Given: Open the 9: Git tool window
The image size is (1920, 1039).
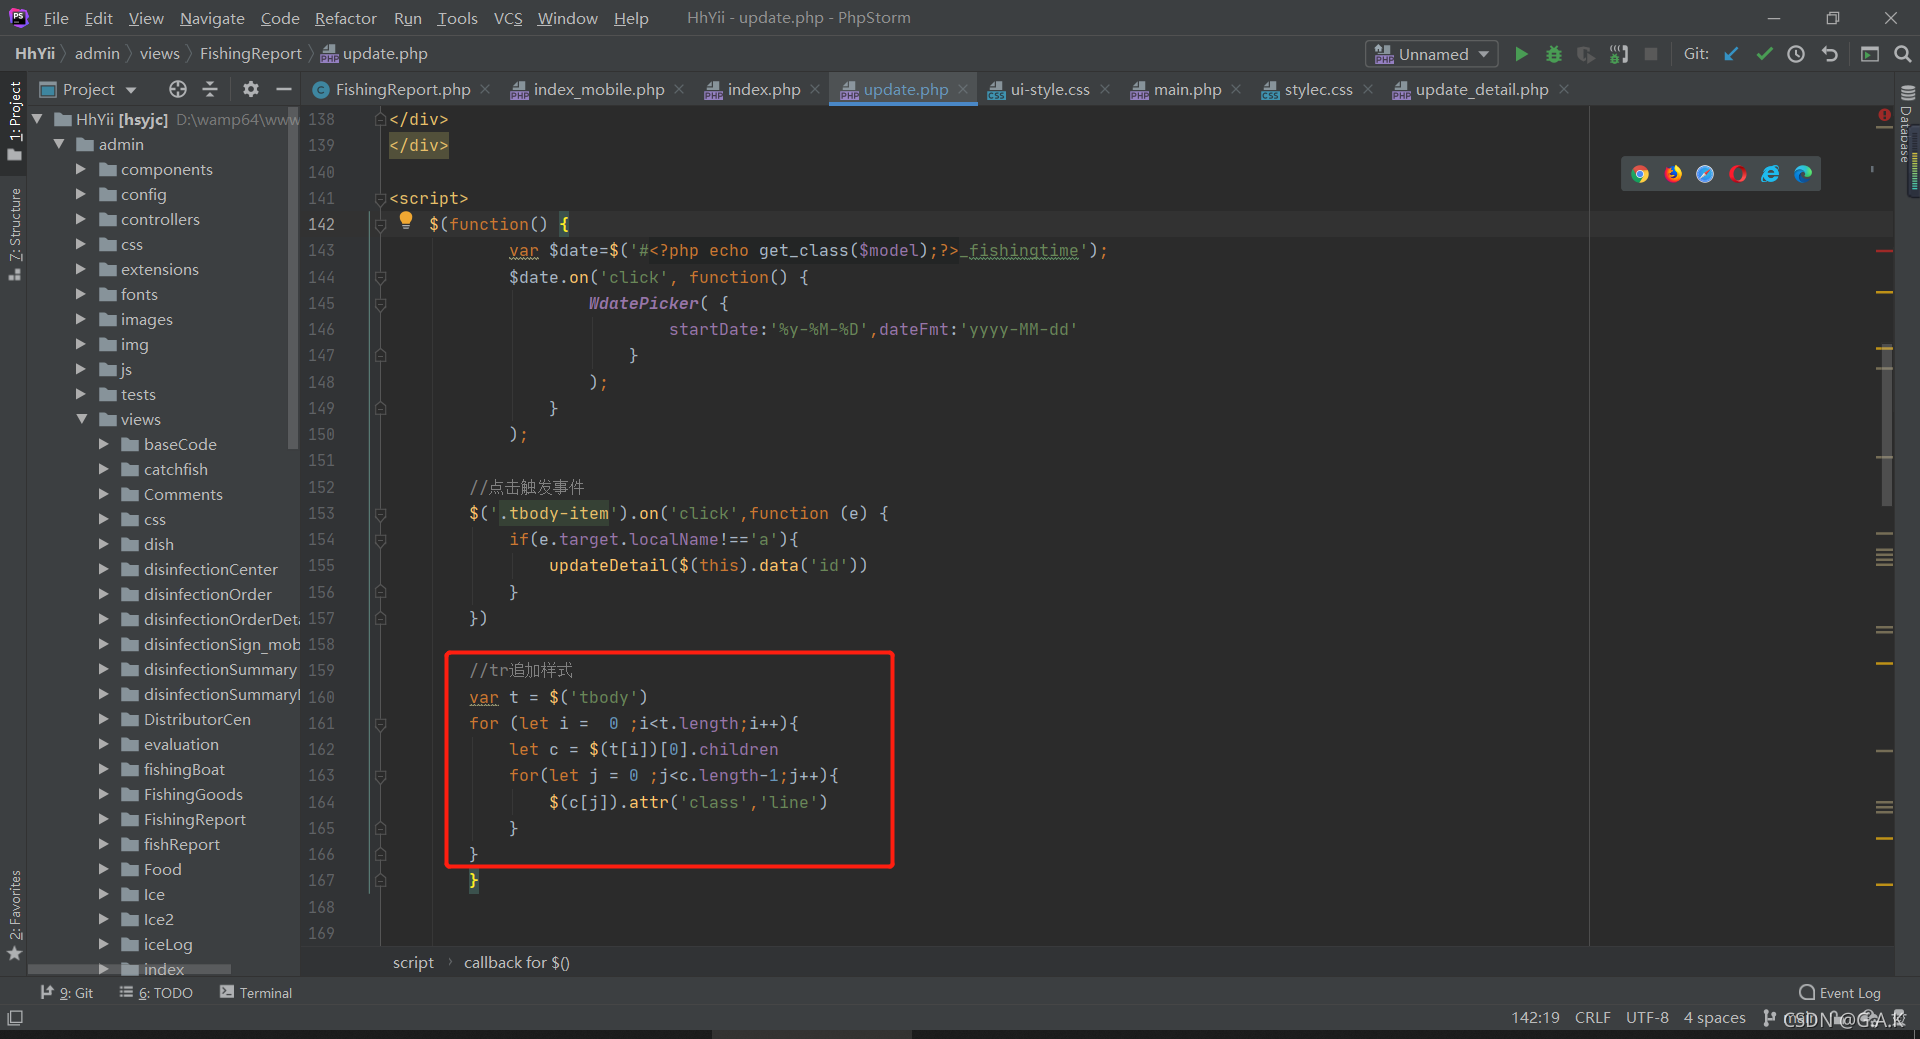Looking at the screenshot, I should coord(67,993).
